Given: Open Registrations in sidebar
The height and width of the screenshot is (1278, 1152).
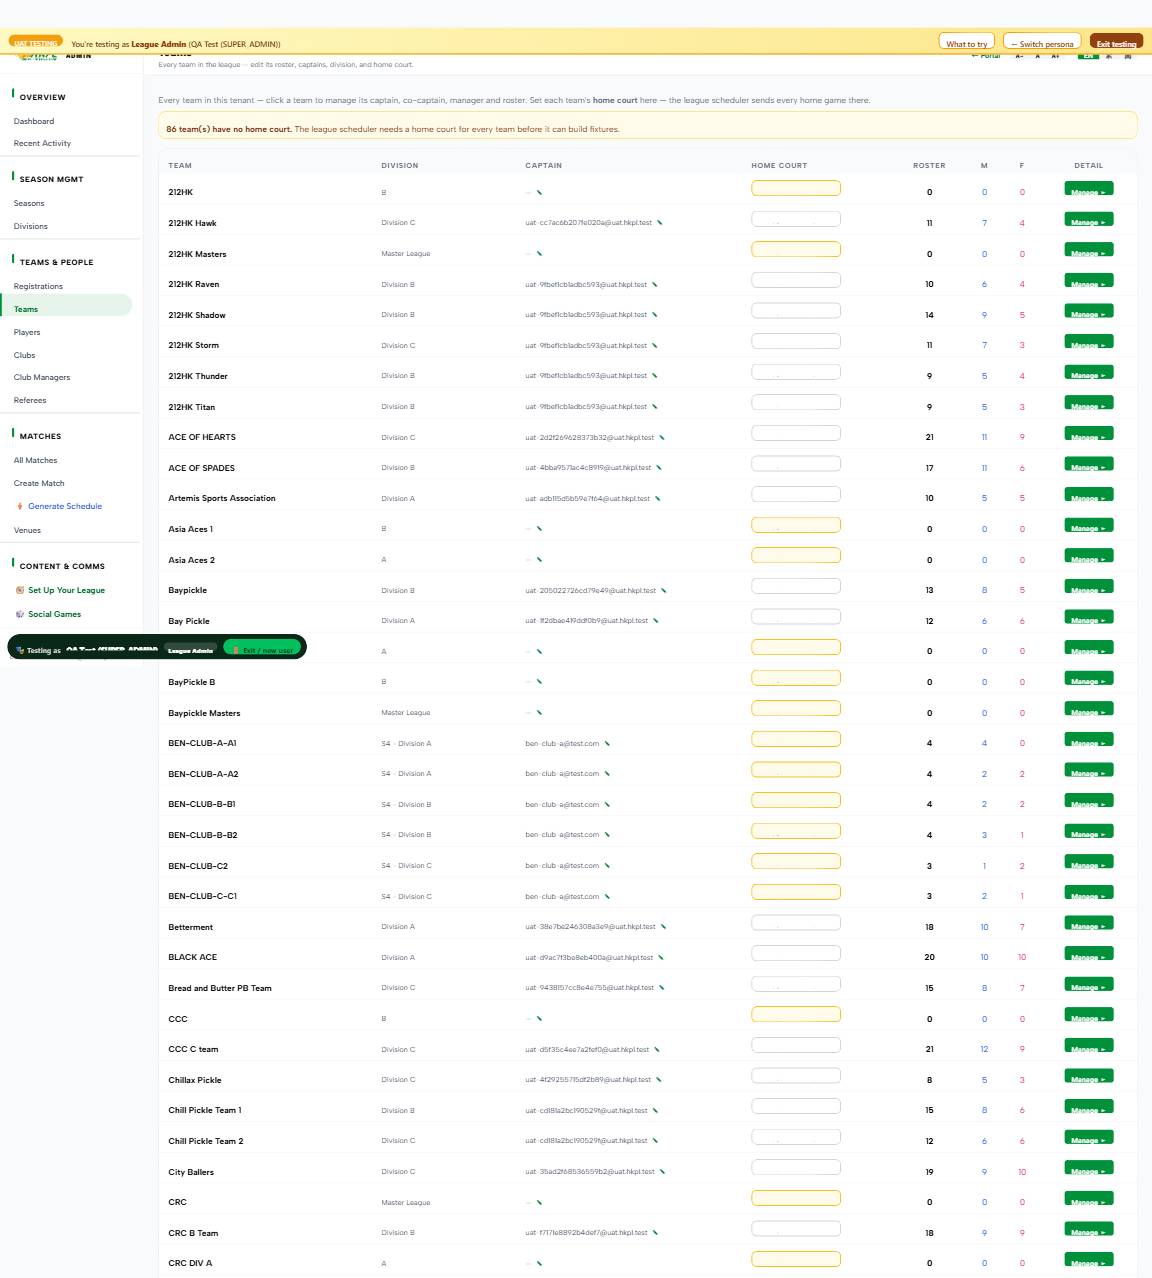Looking at the screenshot, I should [x=38, y=286].
